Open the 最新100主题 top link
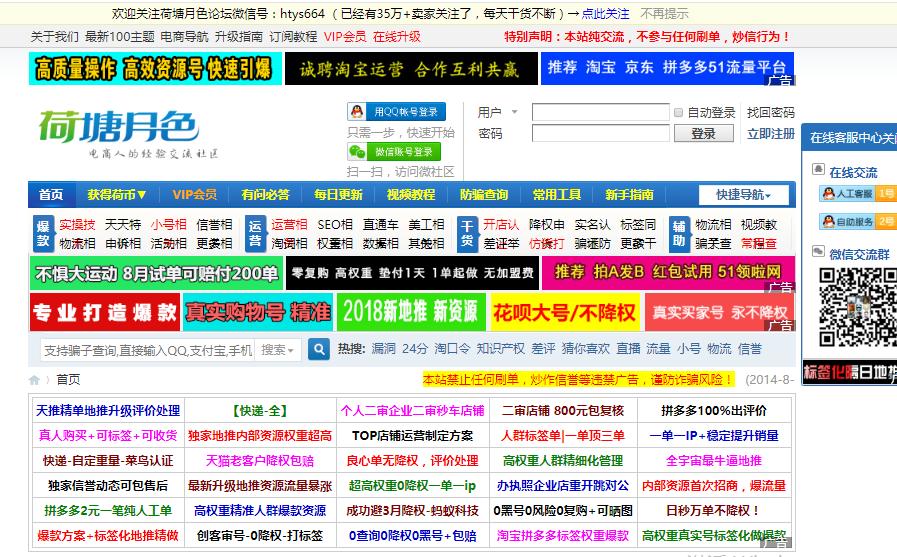The width and height of the screenshot is (897, 557). (x=120, y=37)
